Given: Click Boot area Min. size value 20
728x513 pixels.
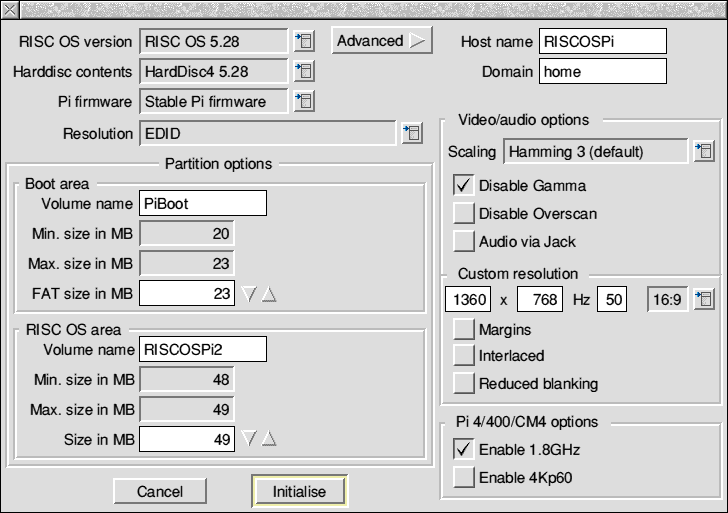Looking at the screenshot, I should click(187, 234).
